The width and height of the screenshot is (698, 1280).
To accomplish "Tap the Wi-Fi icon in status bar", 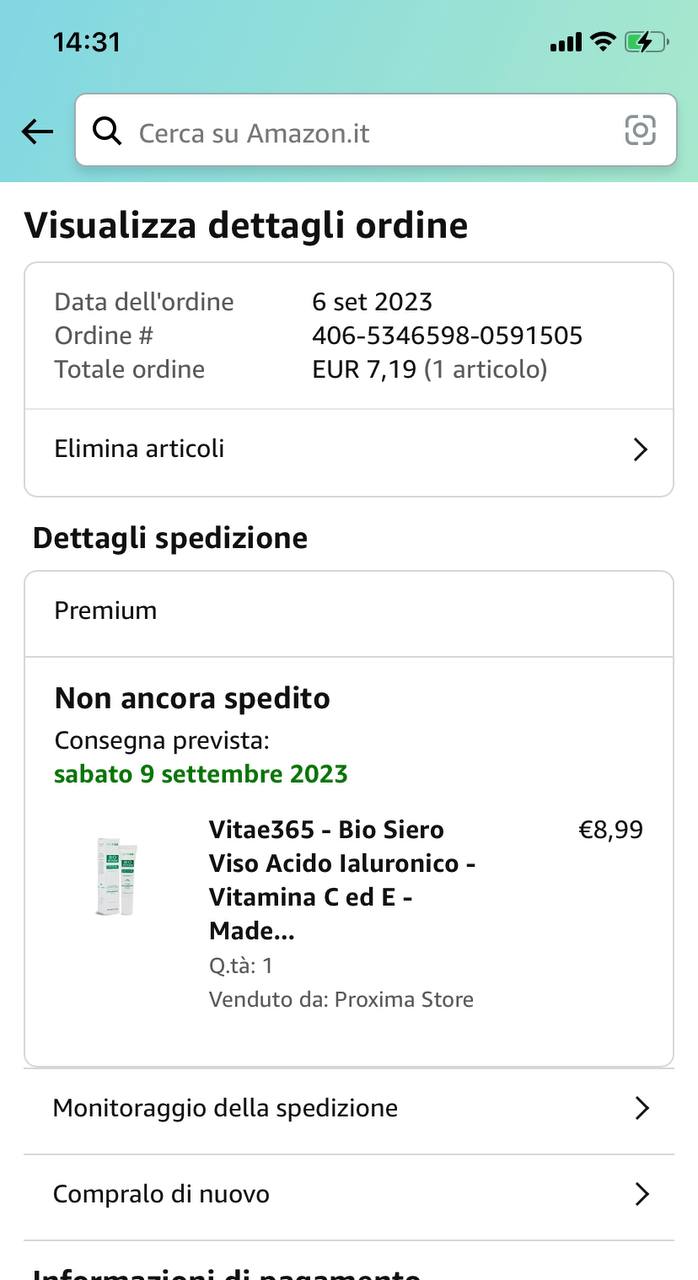I will click(602, 42).
